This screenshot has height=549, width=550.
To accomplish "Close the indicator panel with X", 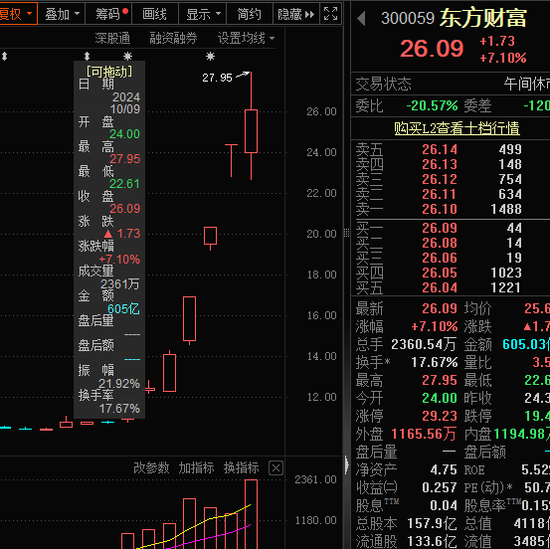I will pos(276,468).
